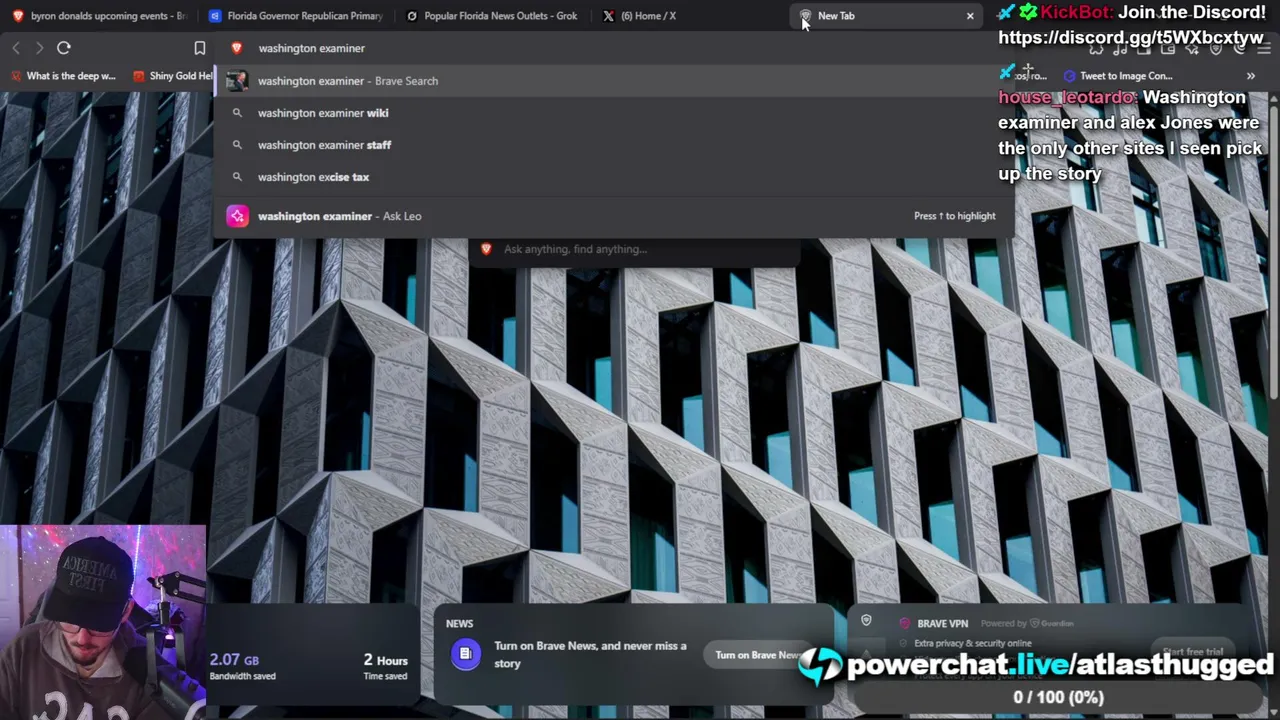1280x720 pixels.
Task: Choose the 'washington examiner - Ask Leo' suggestion
Action: point(614,216)
